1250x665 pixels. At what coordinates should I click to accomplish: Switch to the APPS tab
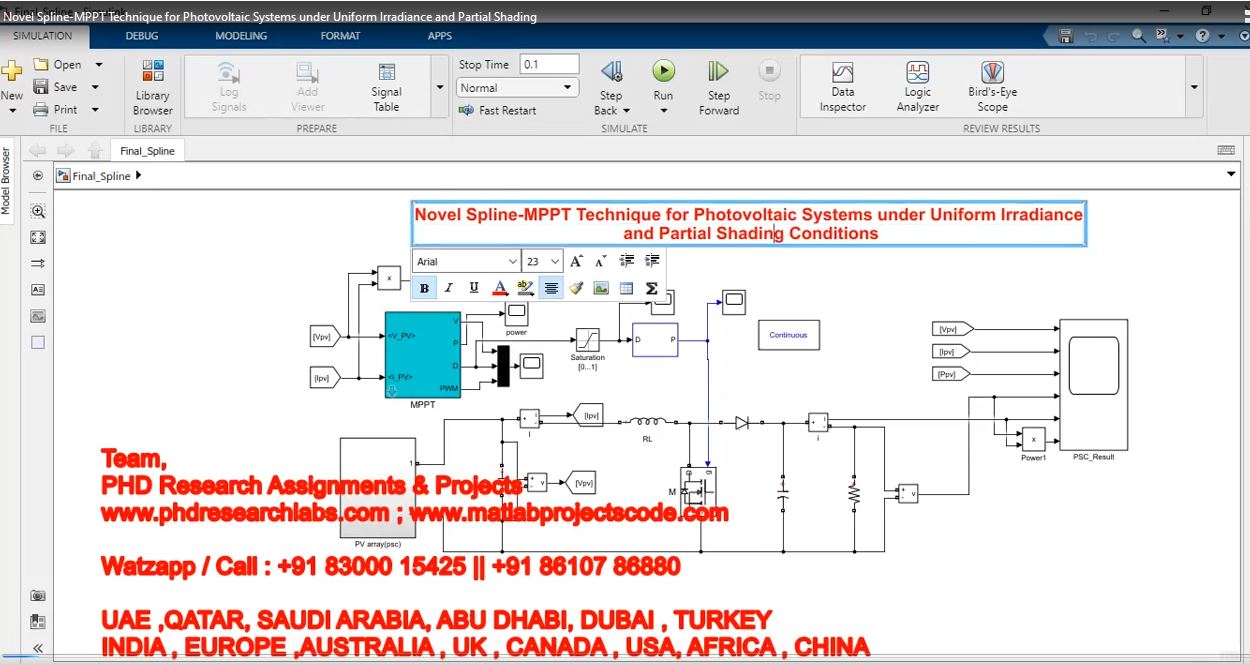(440, 36)
